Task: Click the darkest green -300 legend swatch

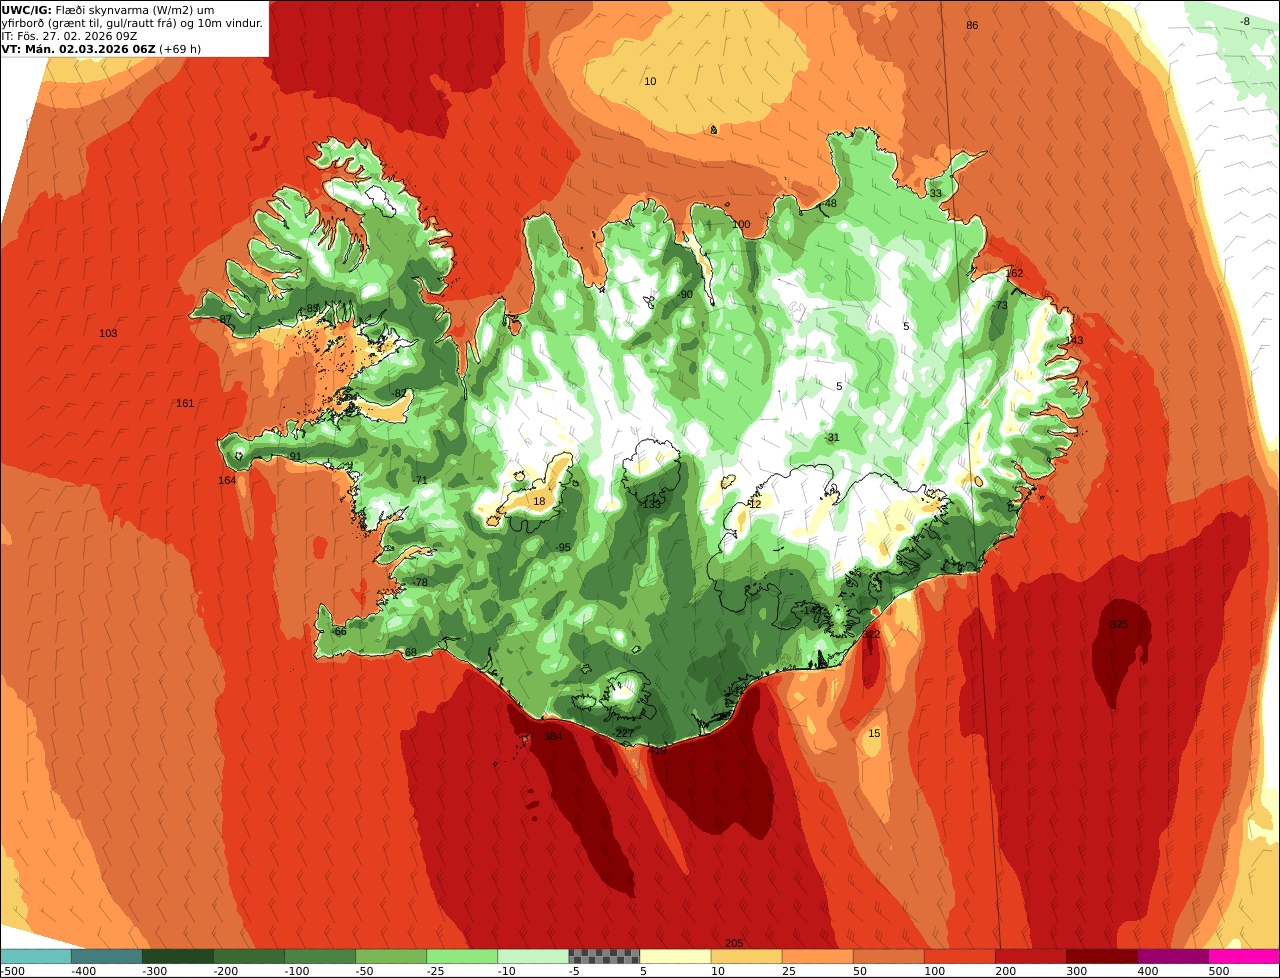Action: 178,956
